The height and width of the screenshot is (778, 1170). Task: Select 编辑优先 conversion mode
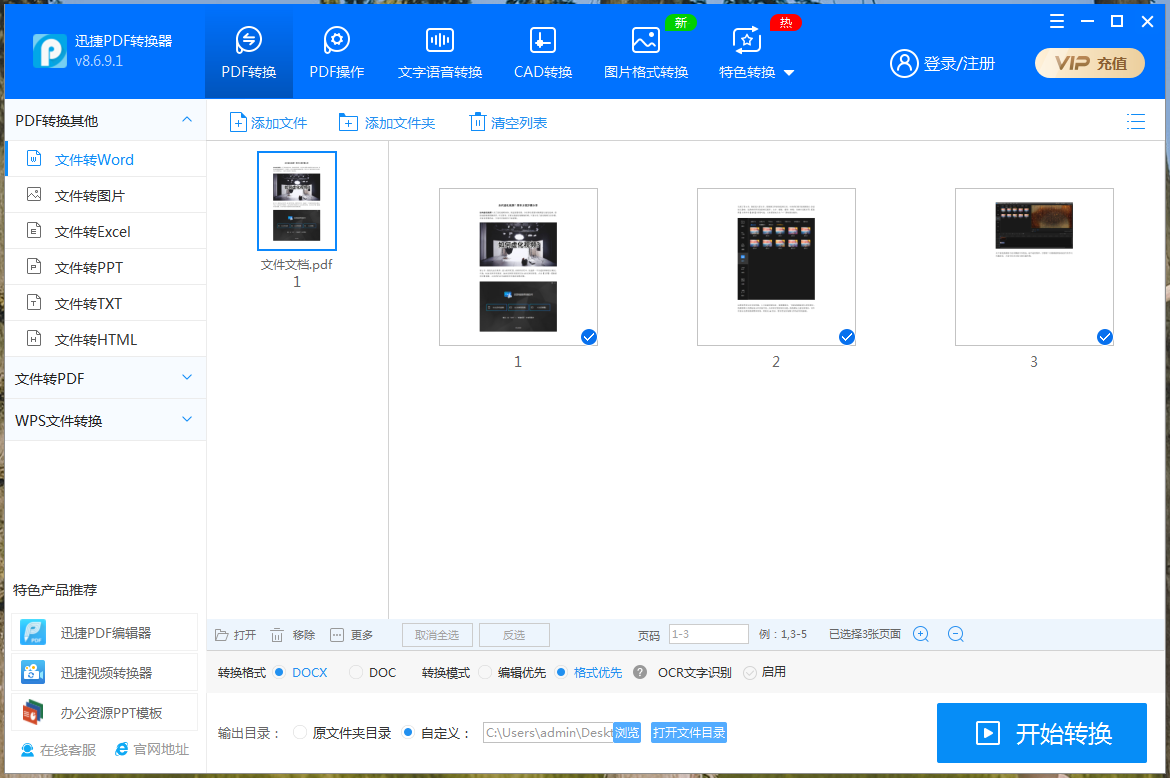[485, 672]
